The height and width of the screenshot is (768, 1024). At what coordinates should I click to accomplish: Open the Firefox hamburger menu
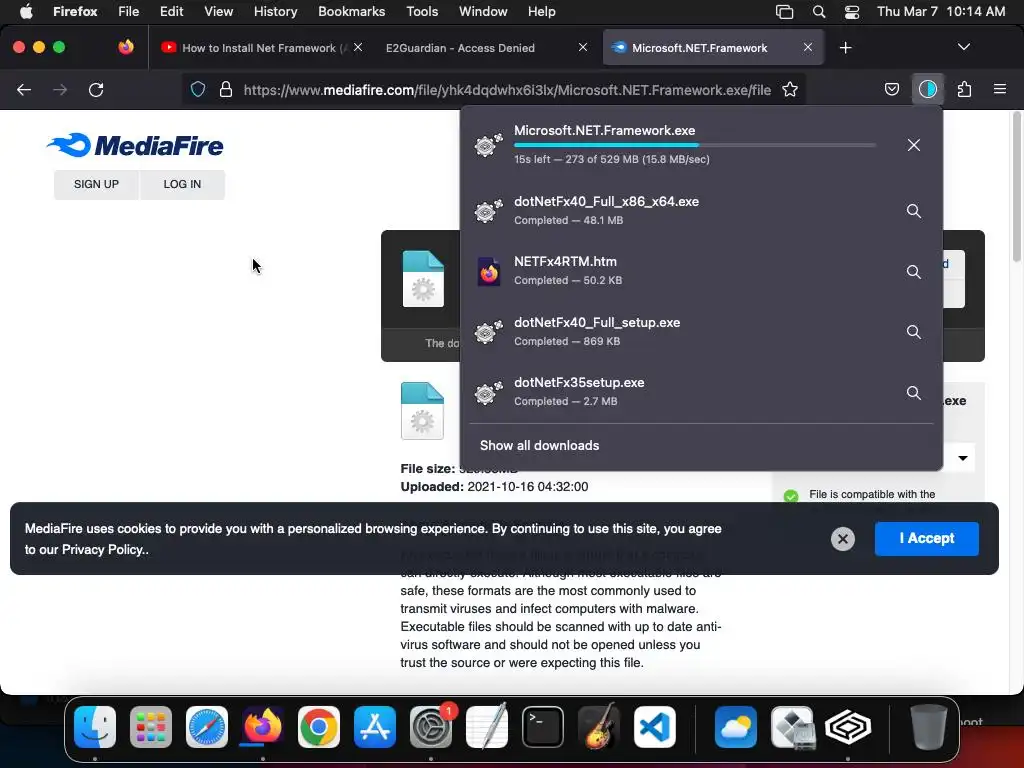pyautogui.click(x=1000, y=89)
